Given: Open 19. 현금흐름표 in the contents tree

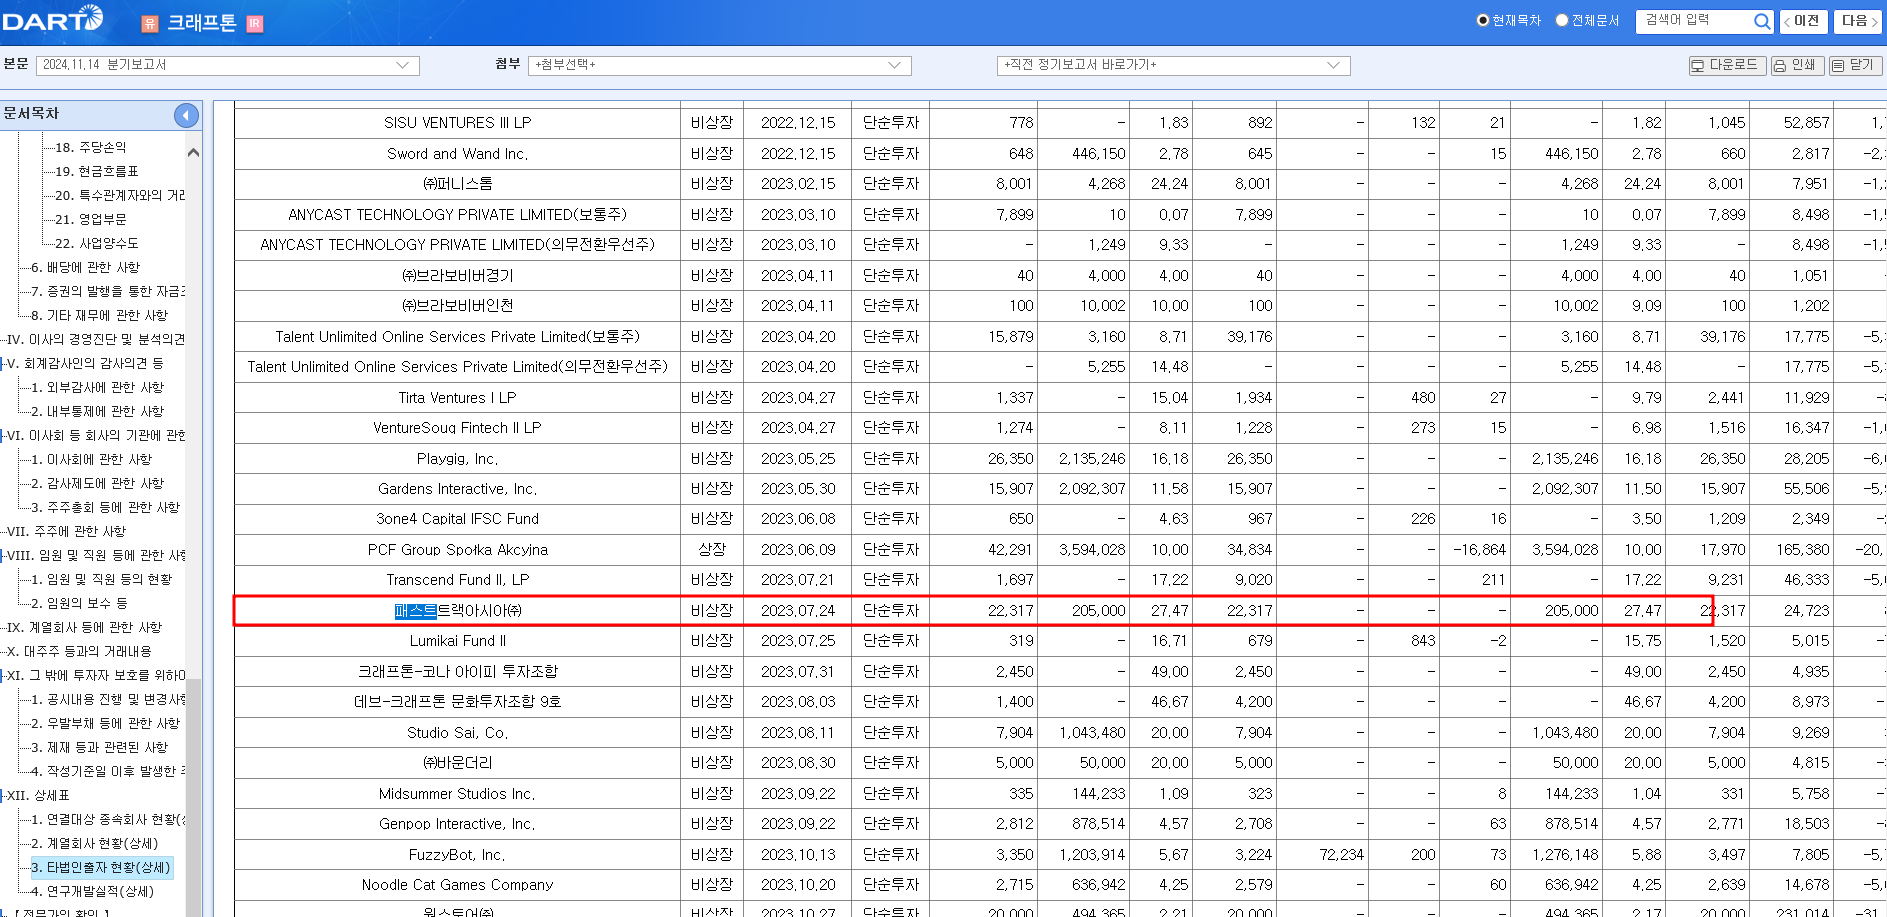Looking at the screenshot, I should pyautogui.click(x=96, y=171).
